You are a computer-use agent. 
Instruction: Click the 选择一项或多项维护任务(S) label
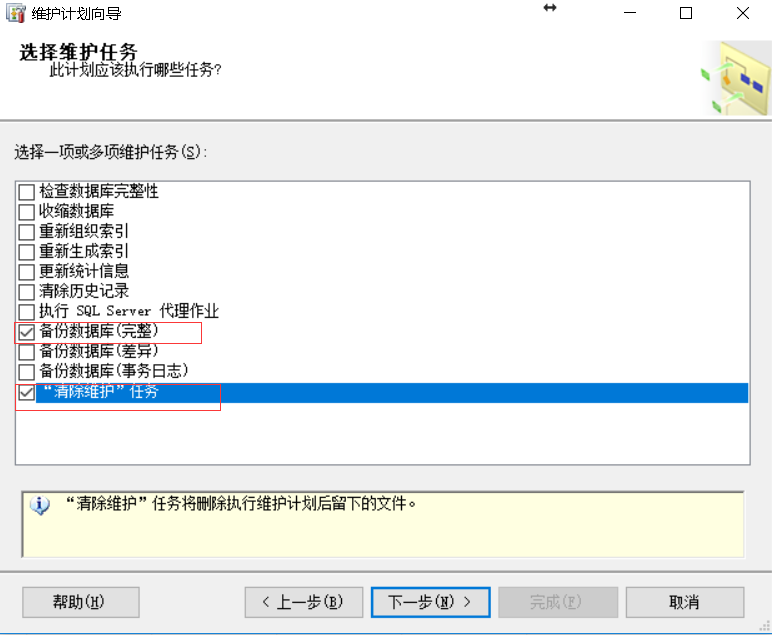click(111, 152)
